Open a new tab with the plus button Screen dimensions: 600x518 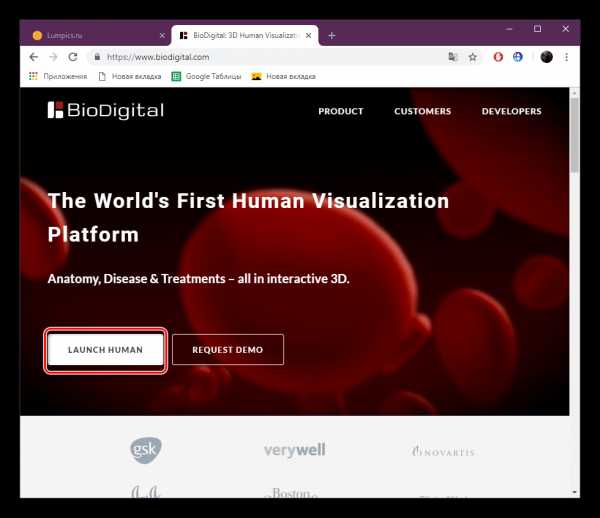tap(332, 34)
